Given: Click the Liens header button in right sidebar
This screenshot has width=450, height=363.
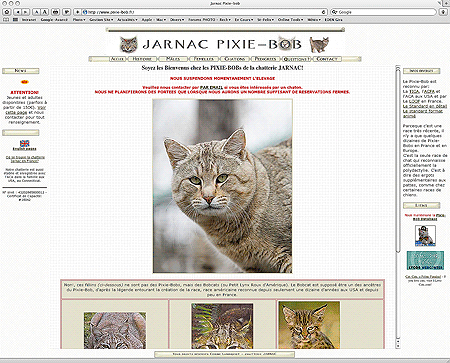Looking at the screenshot, I should [422, 205].
